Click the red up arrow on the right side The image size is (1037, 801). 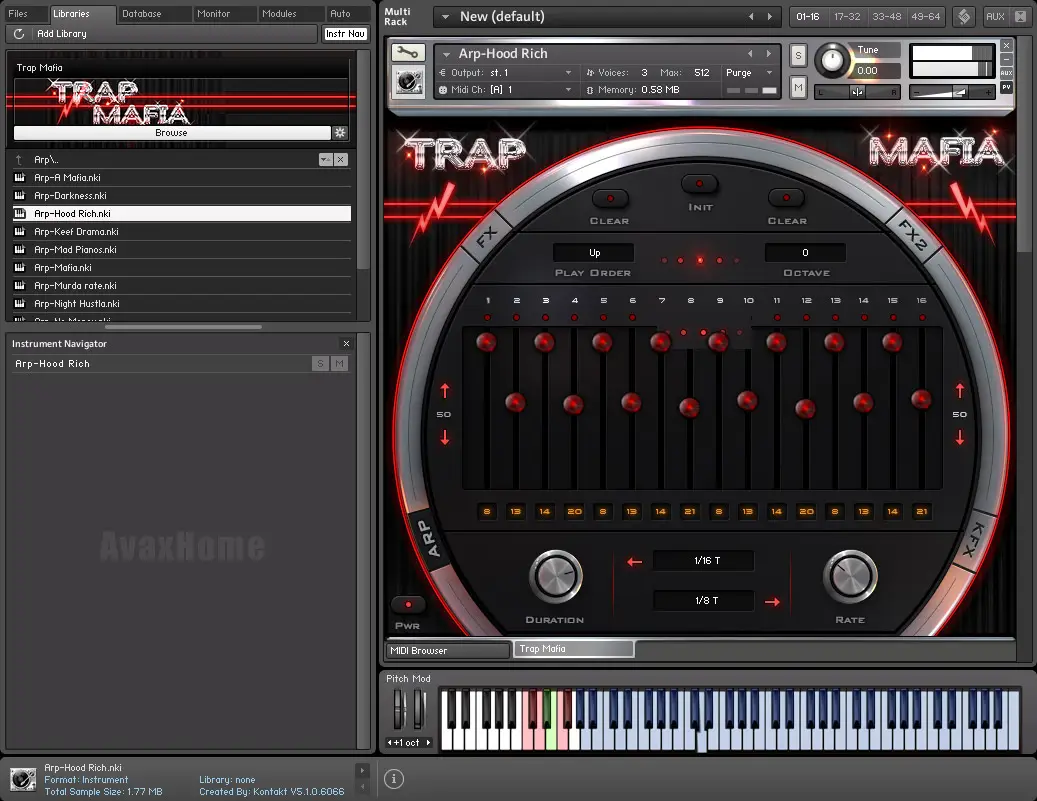(960, 391)
